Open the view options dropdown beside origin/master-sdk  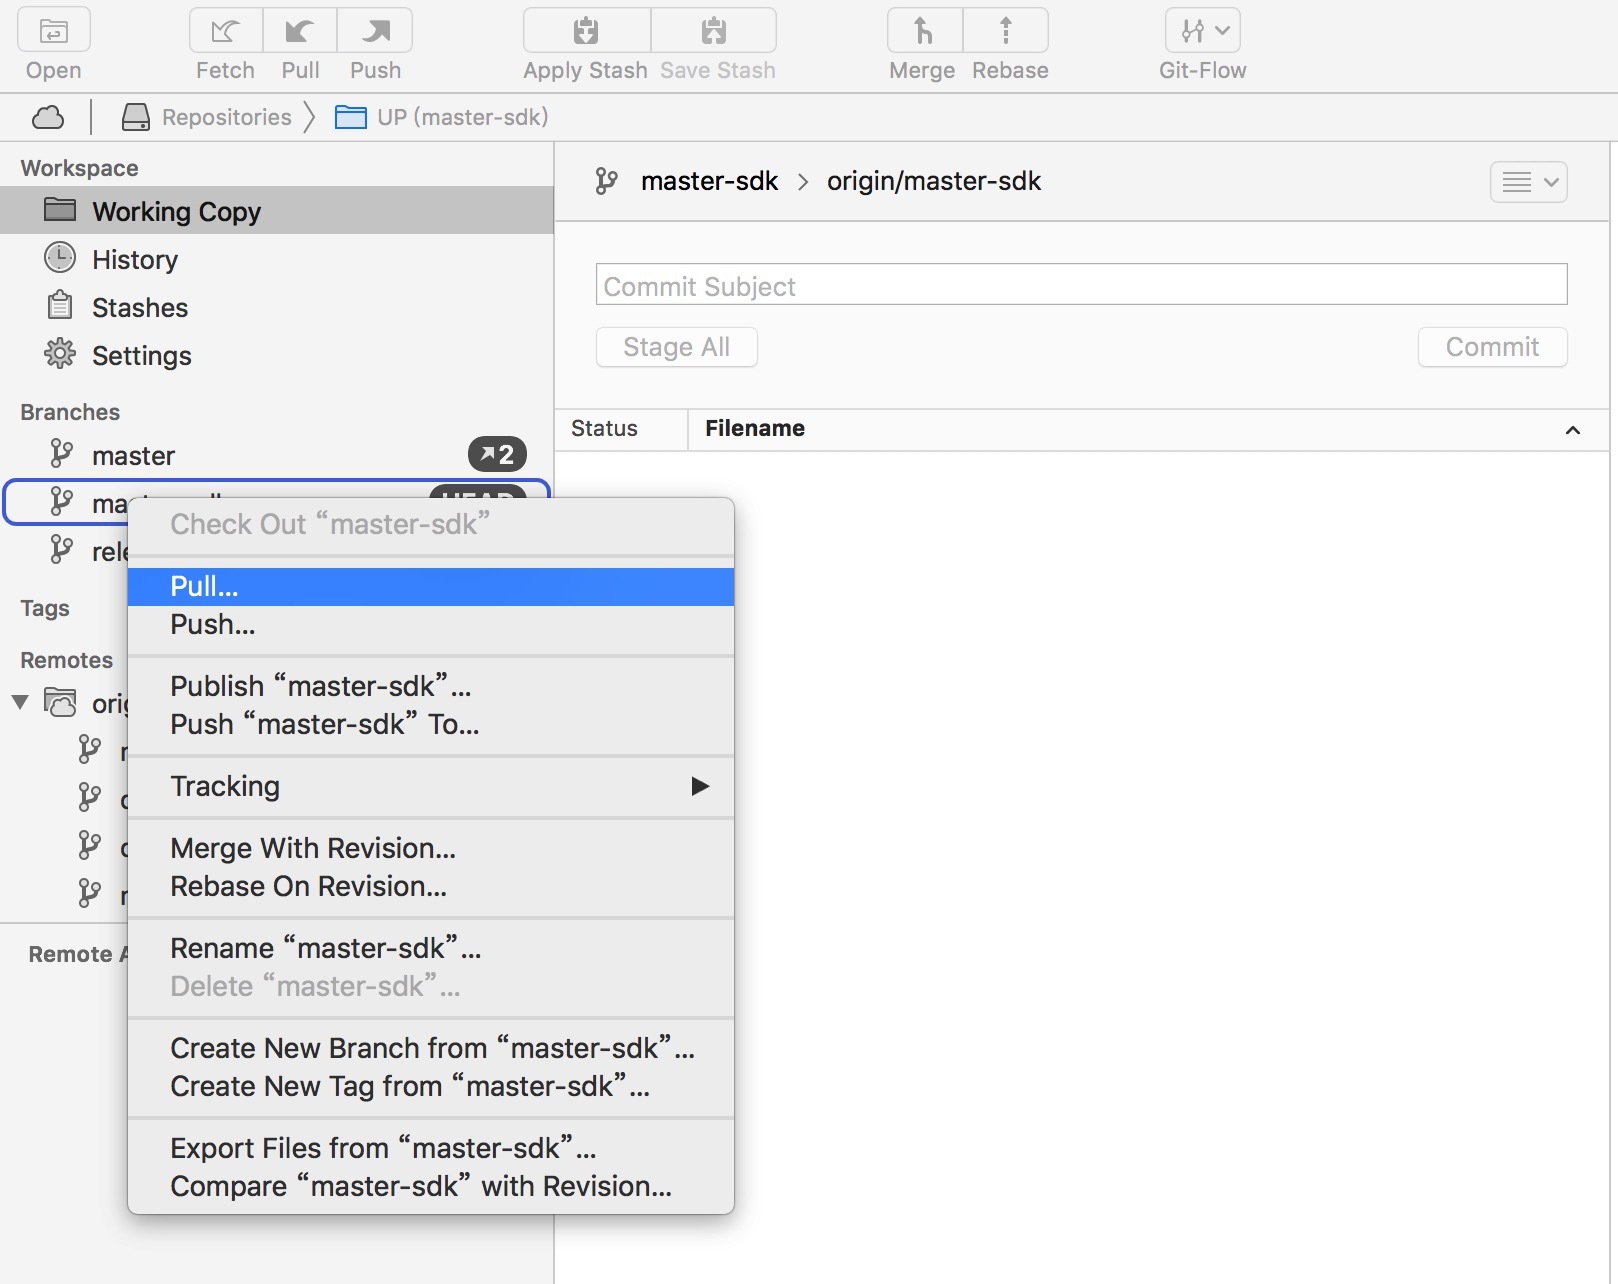click(x=1528, y=182)
